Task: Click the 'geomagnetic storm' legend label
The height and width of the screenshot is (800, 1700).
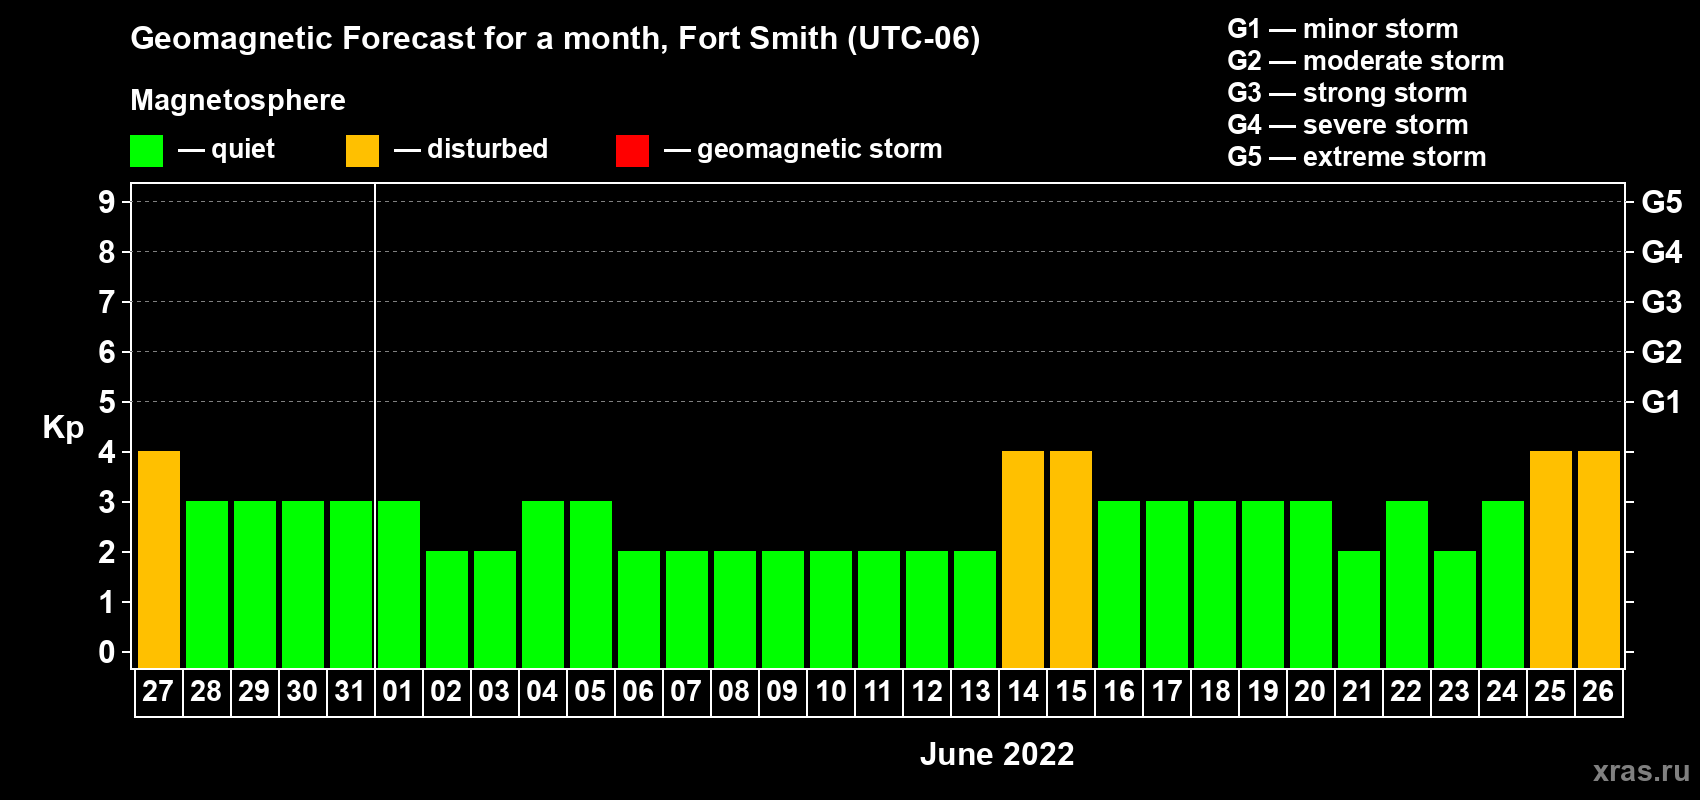Action: [x=820, y=149]
